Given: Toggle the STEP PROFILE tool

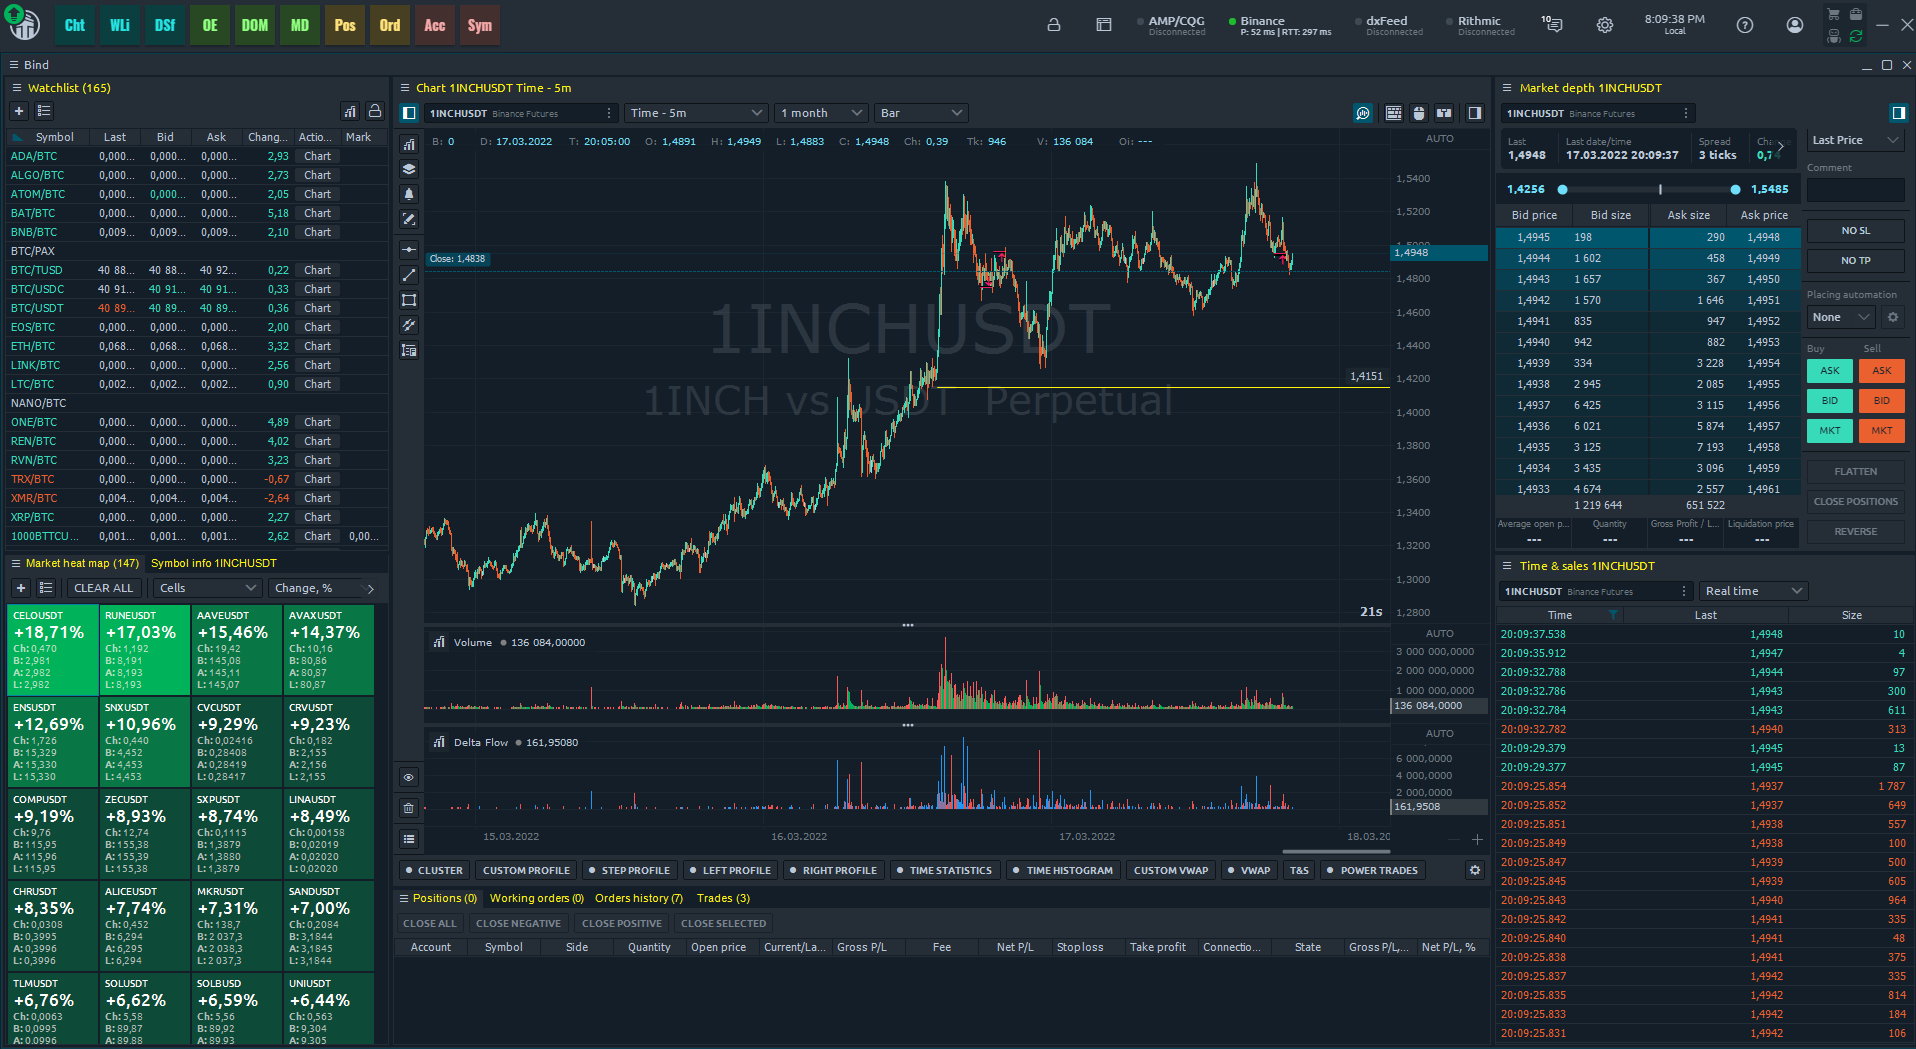Looking at the screenshot, I should pos(628,870).
